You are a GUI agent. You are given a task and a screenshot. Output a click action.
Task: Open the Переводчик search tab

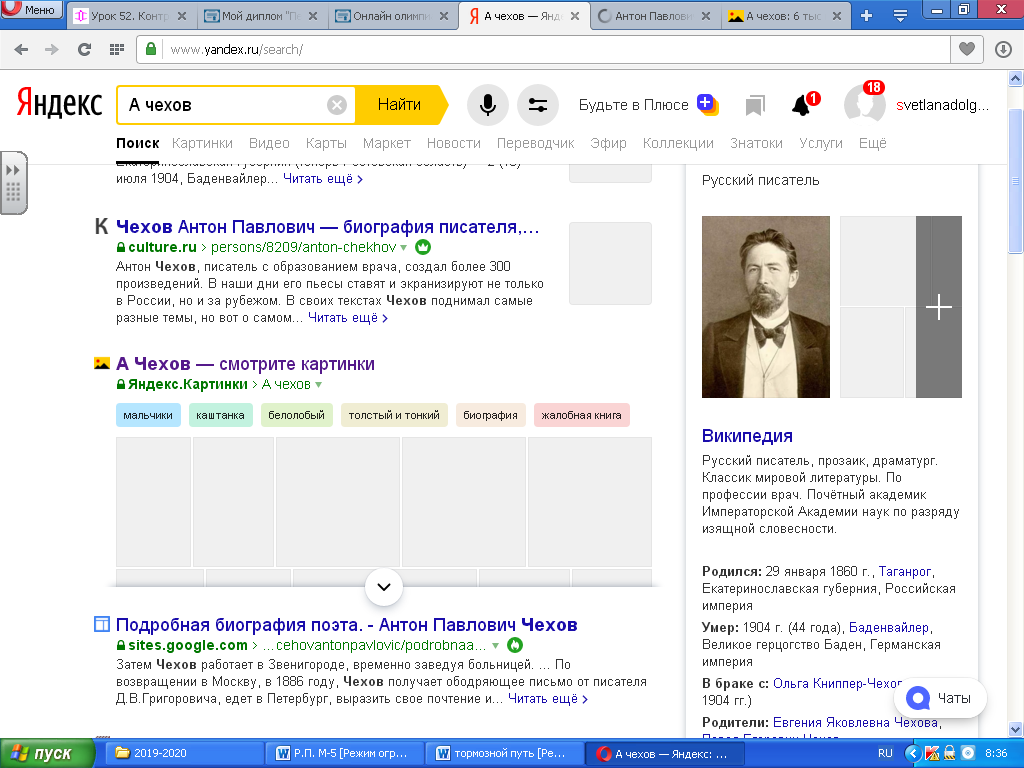point(536,143)
